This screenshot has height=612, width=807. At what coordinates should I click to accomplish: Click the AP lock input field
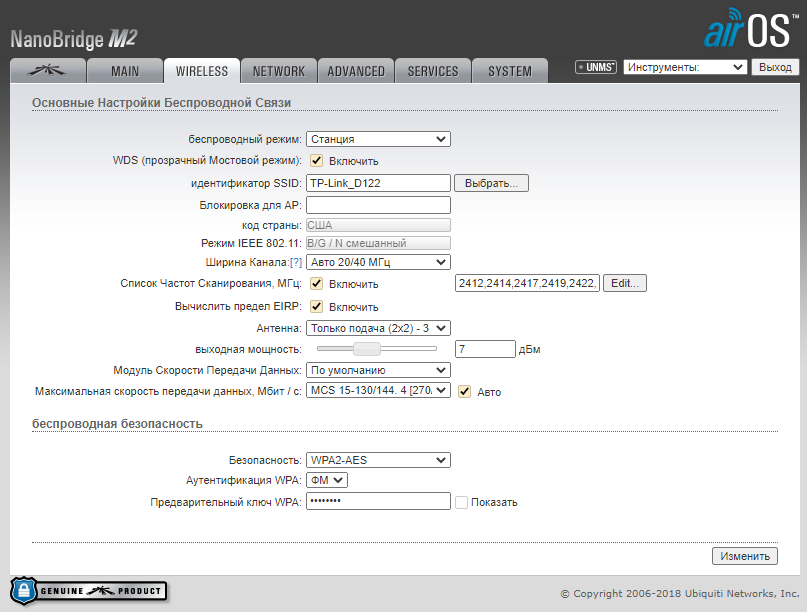pyautogui.click(x=378, y=205)
